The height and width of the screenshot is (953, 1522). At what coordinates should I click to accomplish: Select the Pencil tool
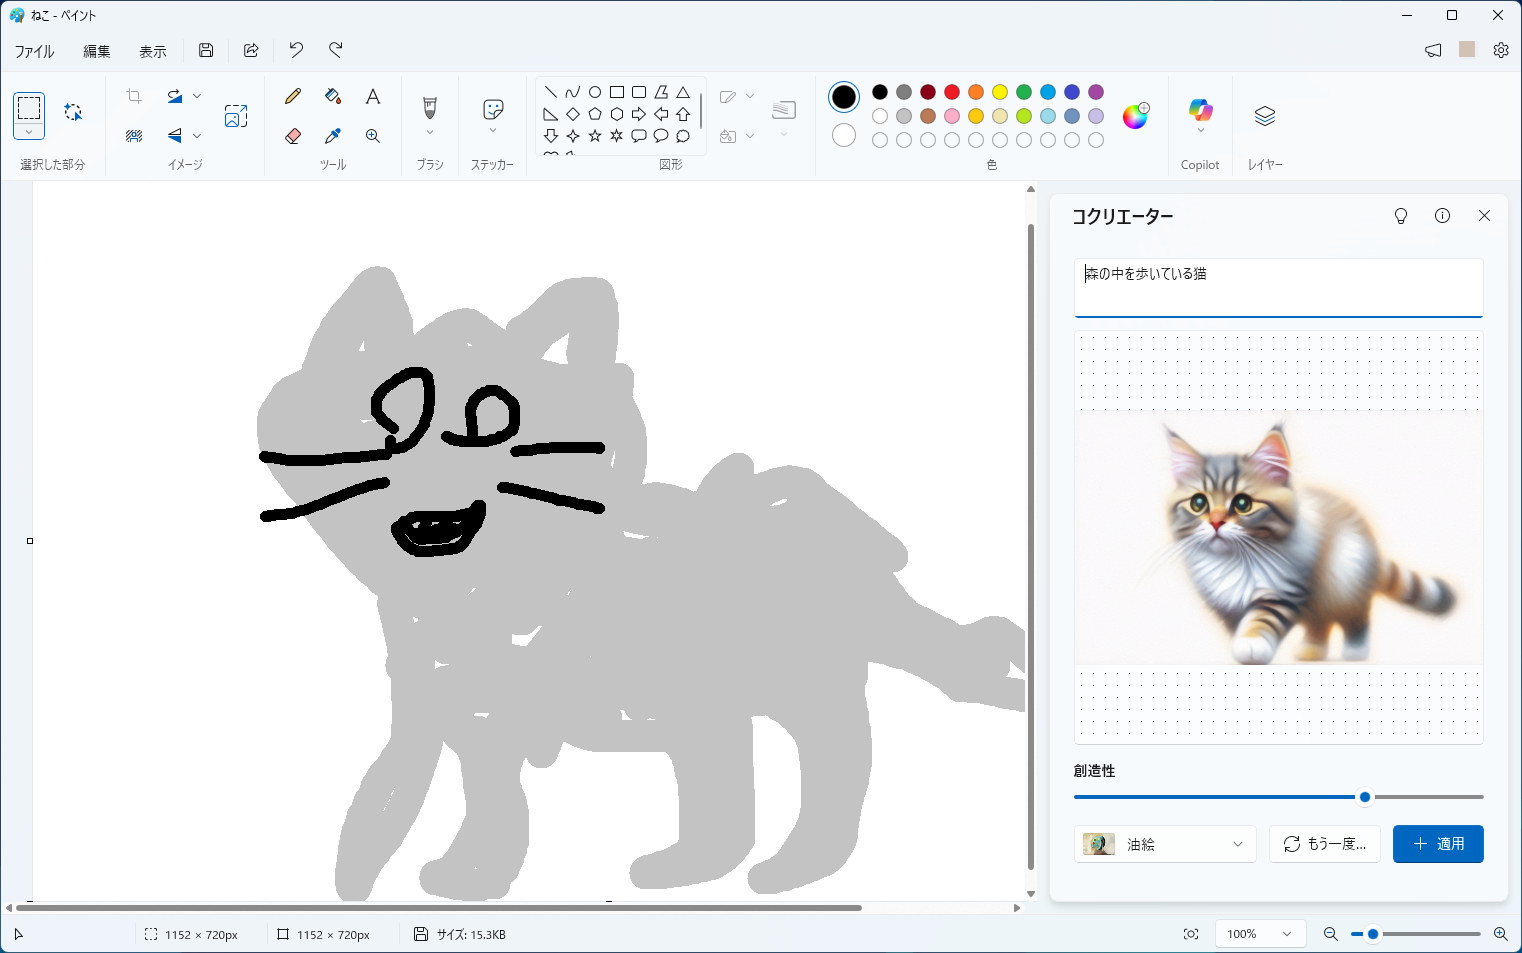(292, 95)
